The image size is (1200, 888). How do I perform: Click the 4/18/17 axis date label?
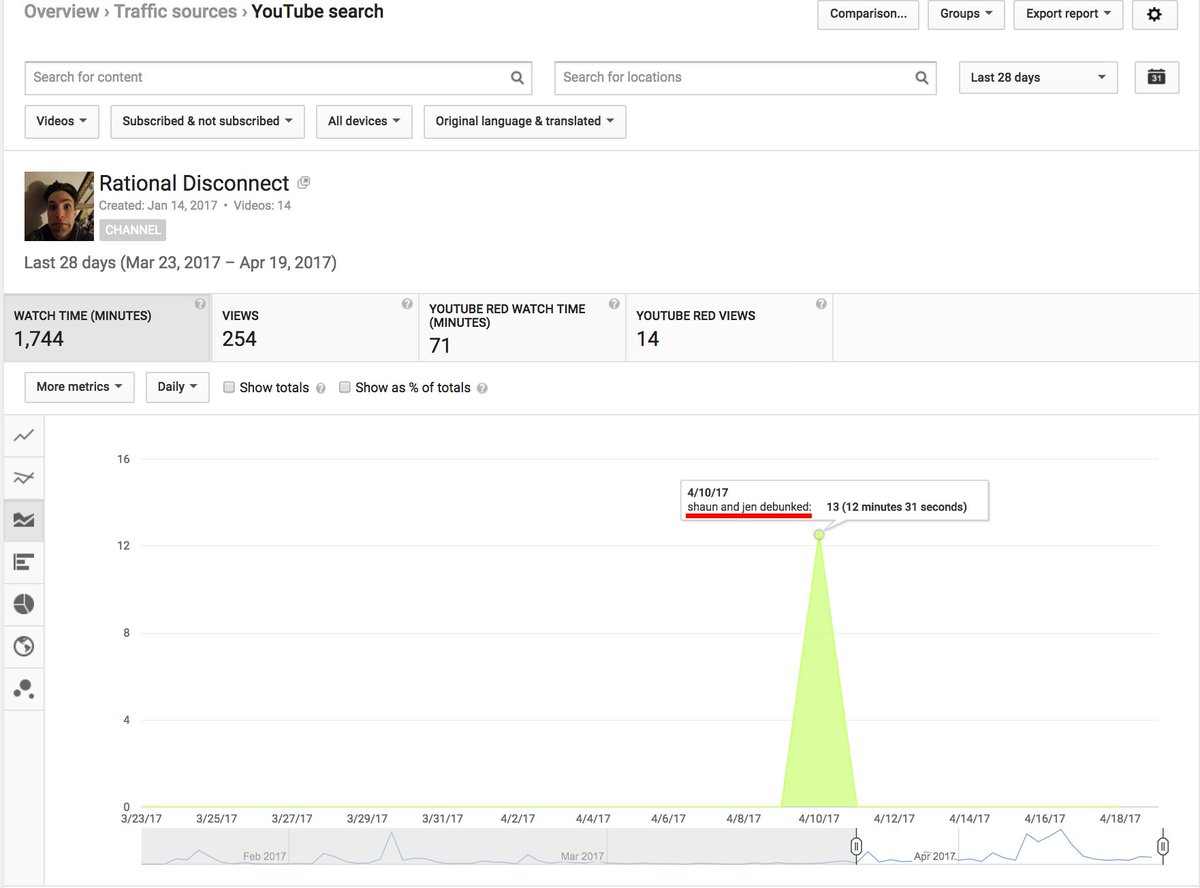1120,819
